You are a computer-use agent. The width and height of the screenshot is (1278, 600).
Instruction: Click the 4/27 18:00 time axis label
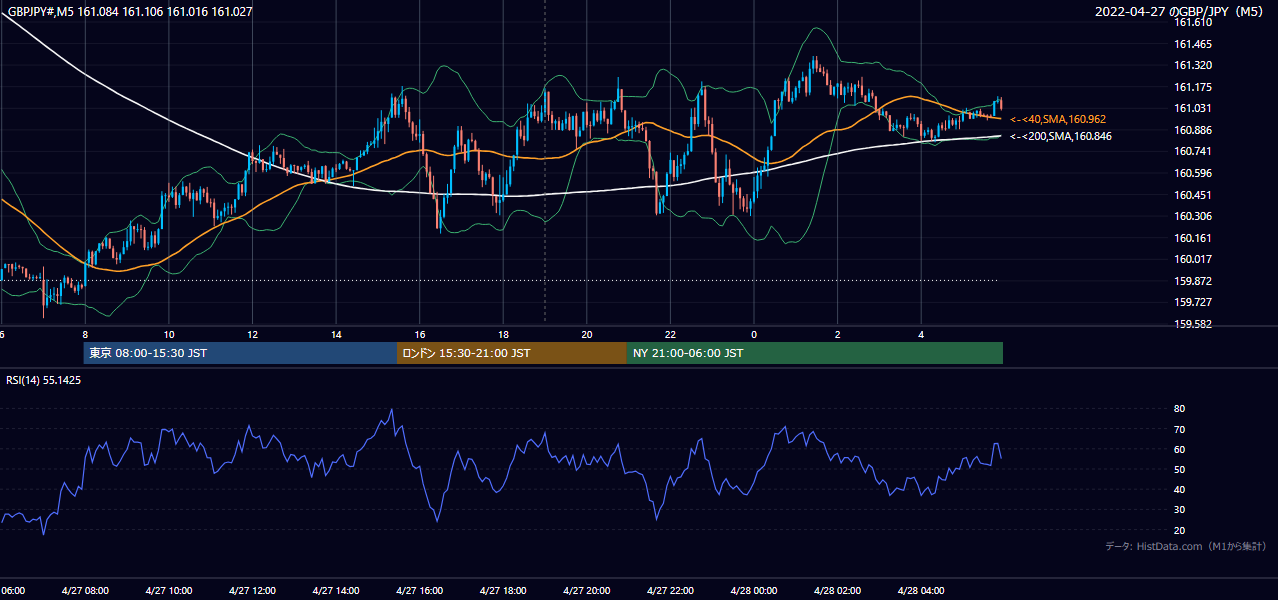pos(503,591)
